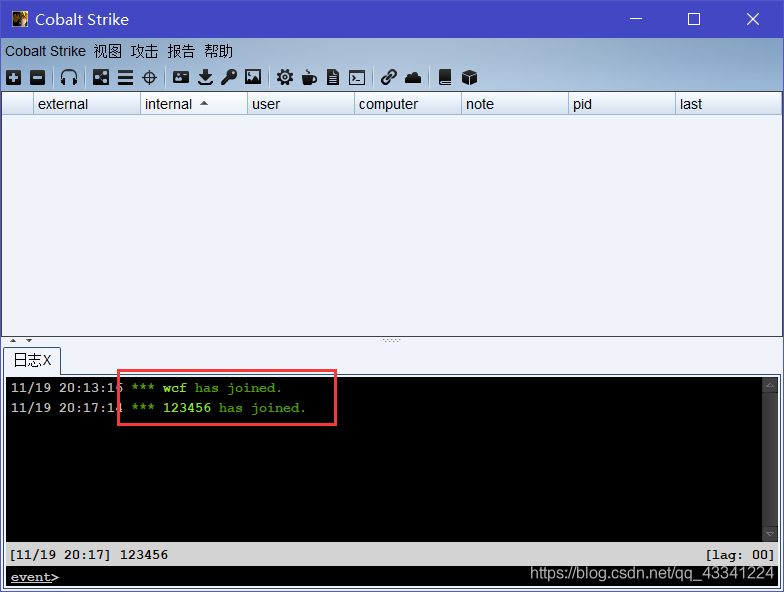Image resolution: width=784 pixels, height=592 pixels.
Task: Open the keystrokes key icon
Action: coord(229,77)
